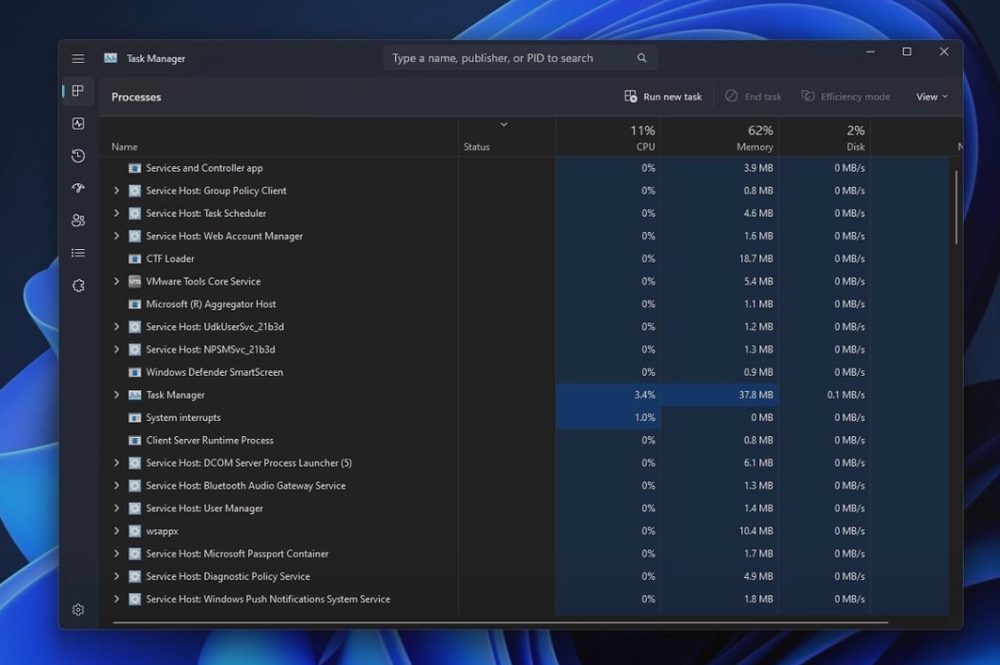This screenshot has width=1000, height=665.
Task: Open the Performance tab in the sidebar
Action: coord(78,123)
